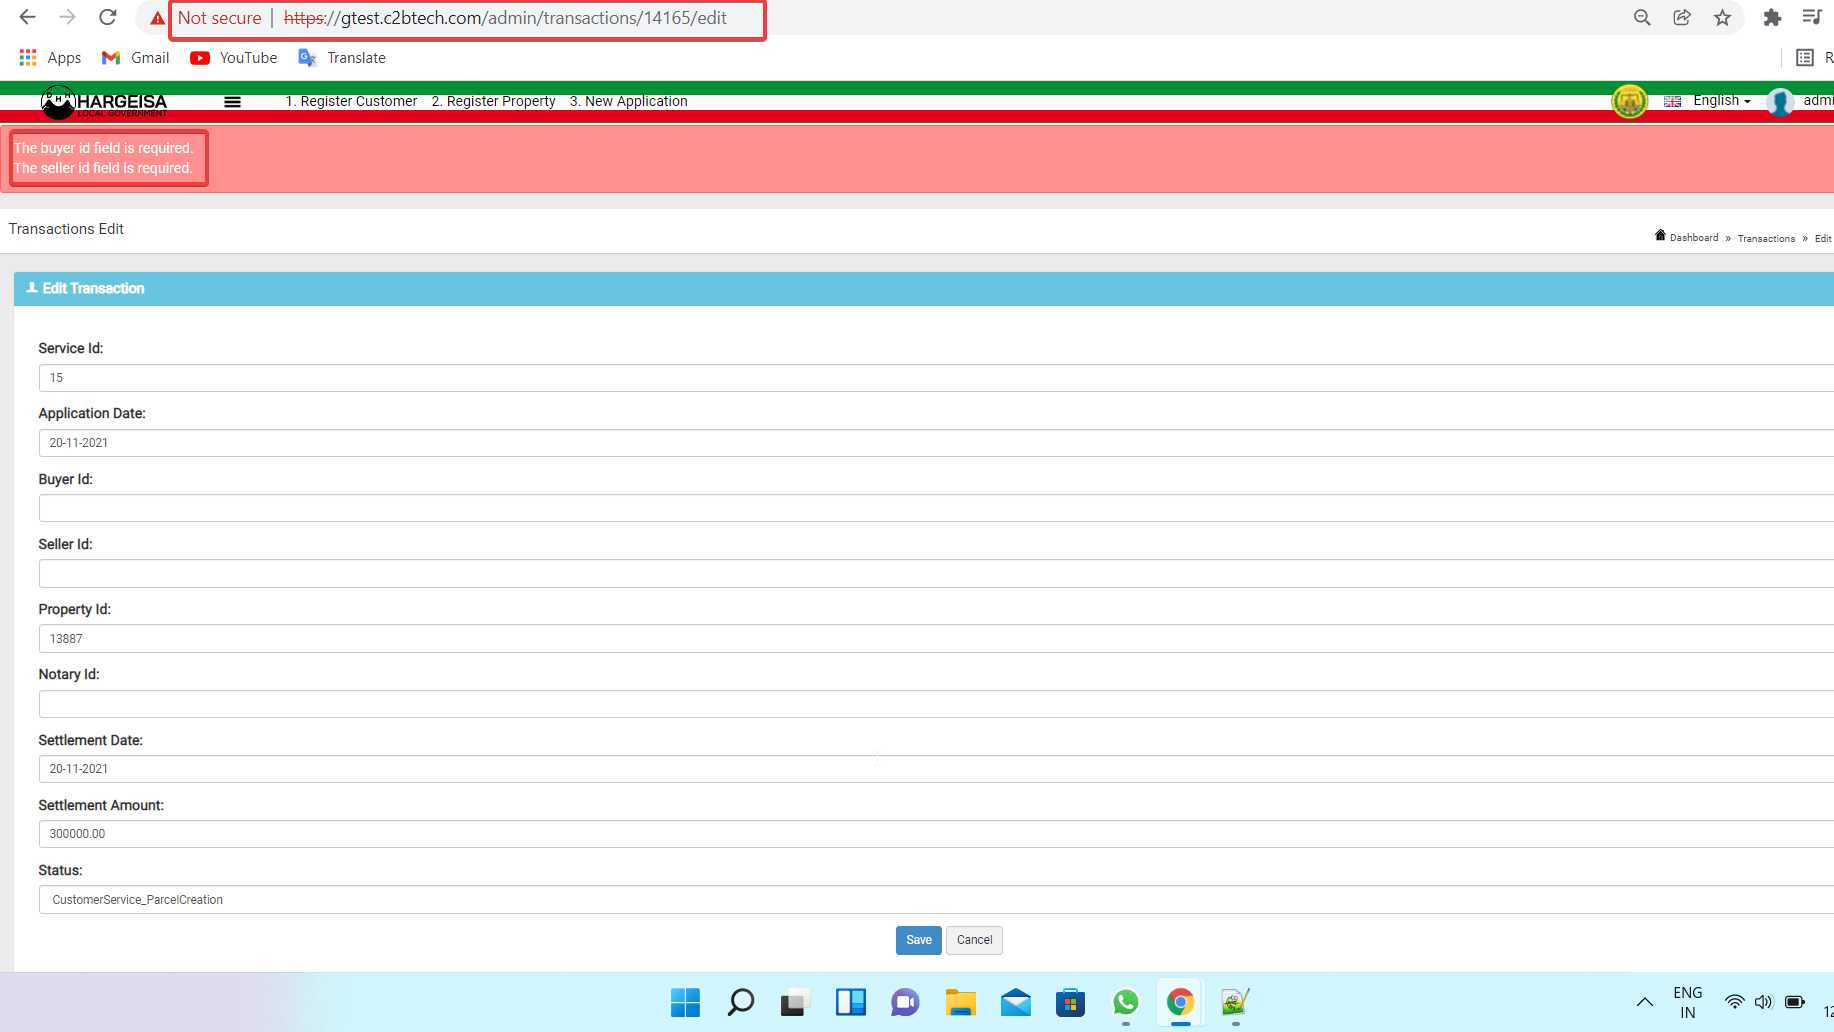The height and width of the screenshot is (1032, 1834).
Task: Open Windows taskbar search
Action: pos(740,1002)
